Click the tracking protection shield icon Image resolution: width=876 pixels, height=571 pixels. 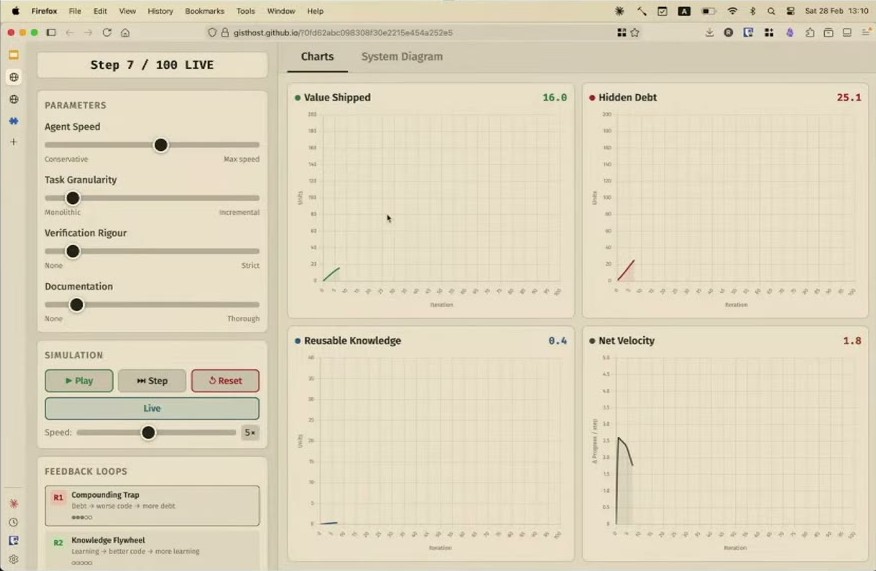212,32
